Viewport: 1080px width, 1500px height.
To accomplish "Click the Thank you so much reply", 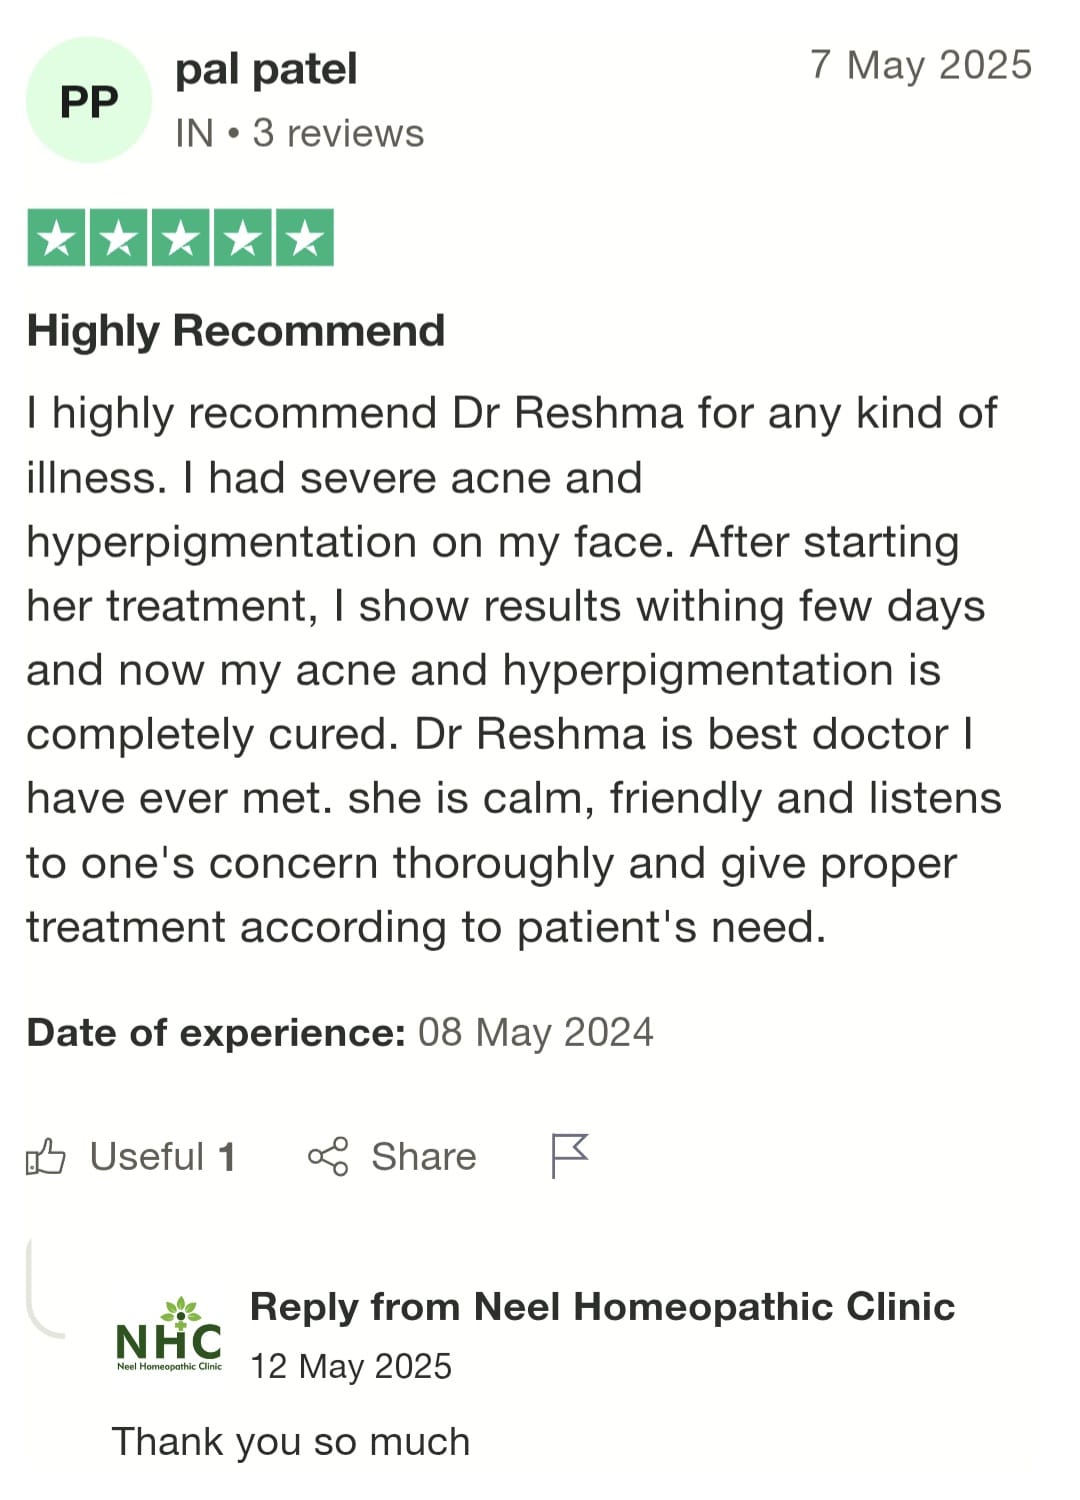I will pyautogui.click(x=291, y=1442).
